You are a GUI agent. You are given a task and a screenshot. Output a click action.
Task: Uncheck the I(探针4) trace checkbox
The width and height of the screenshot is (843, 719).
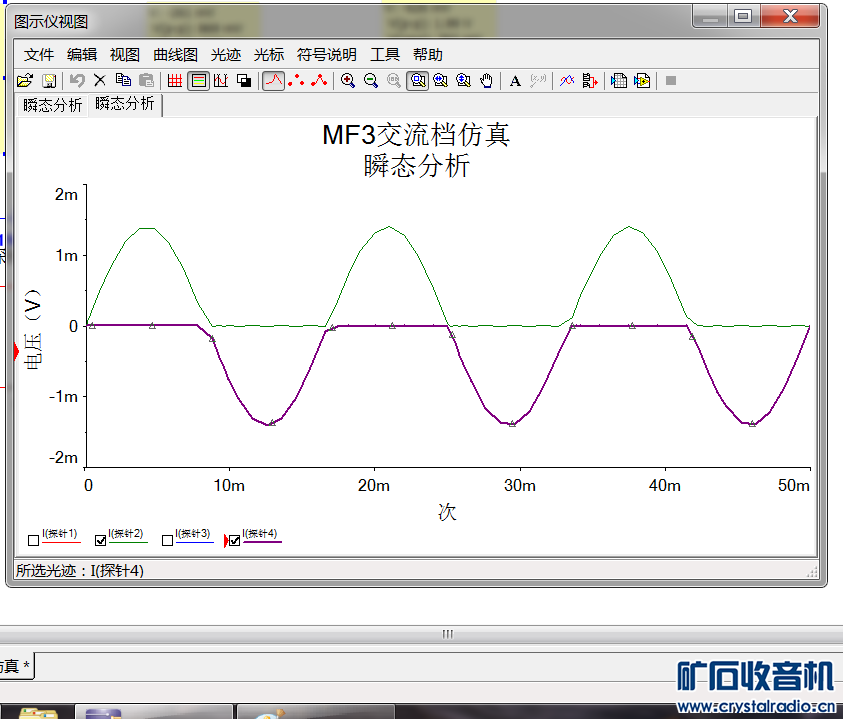(x=235, y=540)
